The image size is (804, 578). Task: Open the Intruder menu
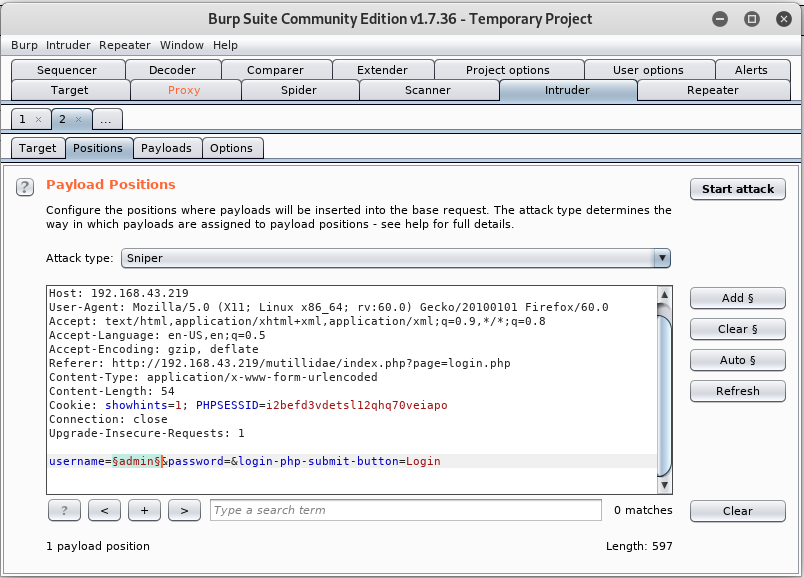point(68,45)
